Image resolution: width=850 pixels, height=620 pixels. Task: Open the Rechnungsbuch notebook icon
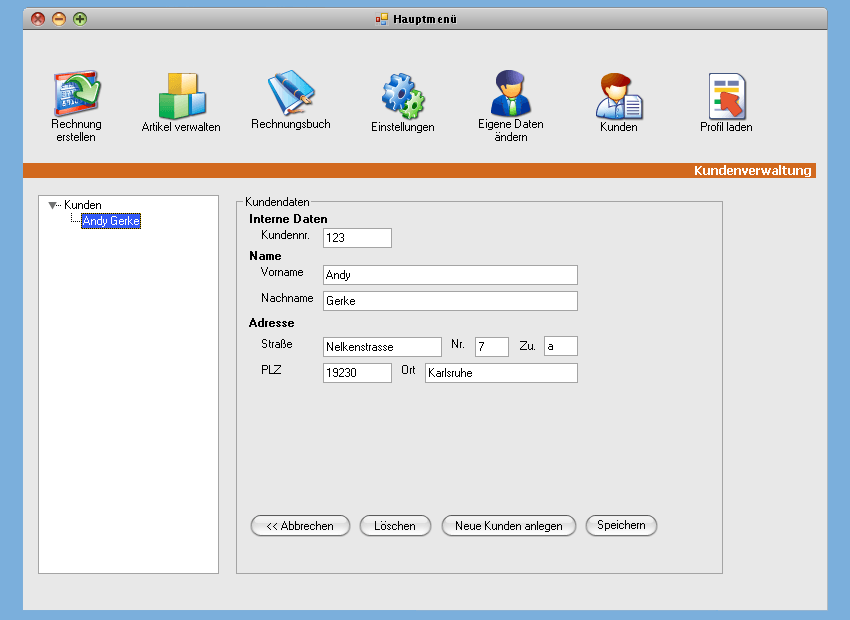pos(291,92)
